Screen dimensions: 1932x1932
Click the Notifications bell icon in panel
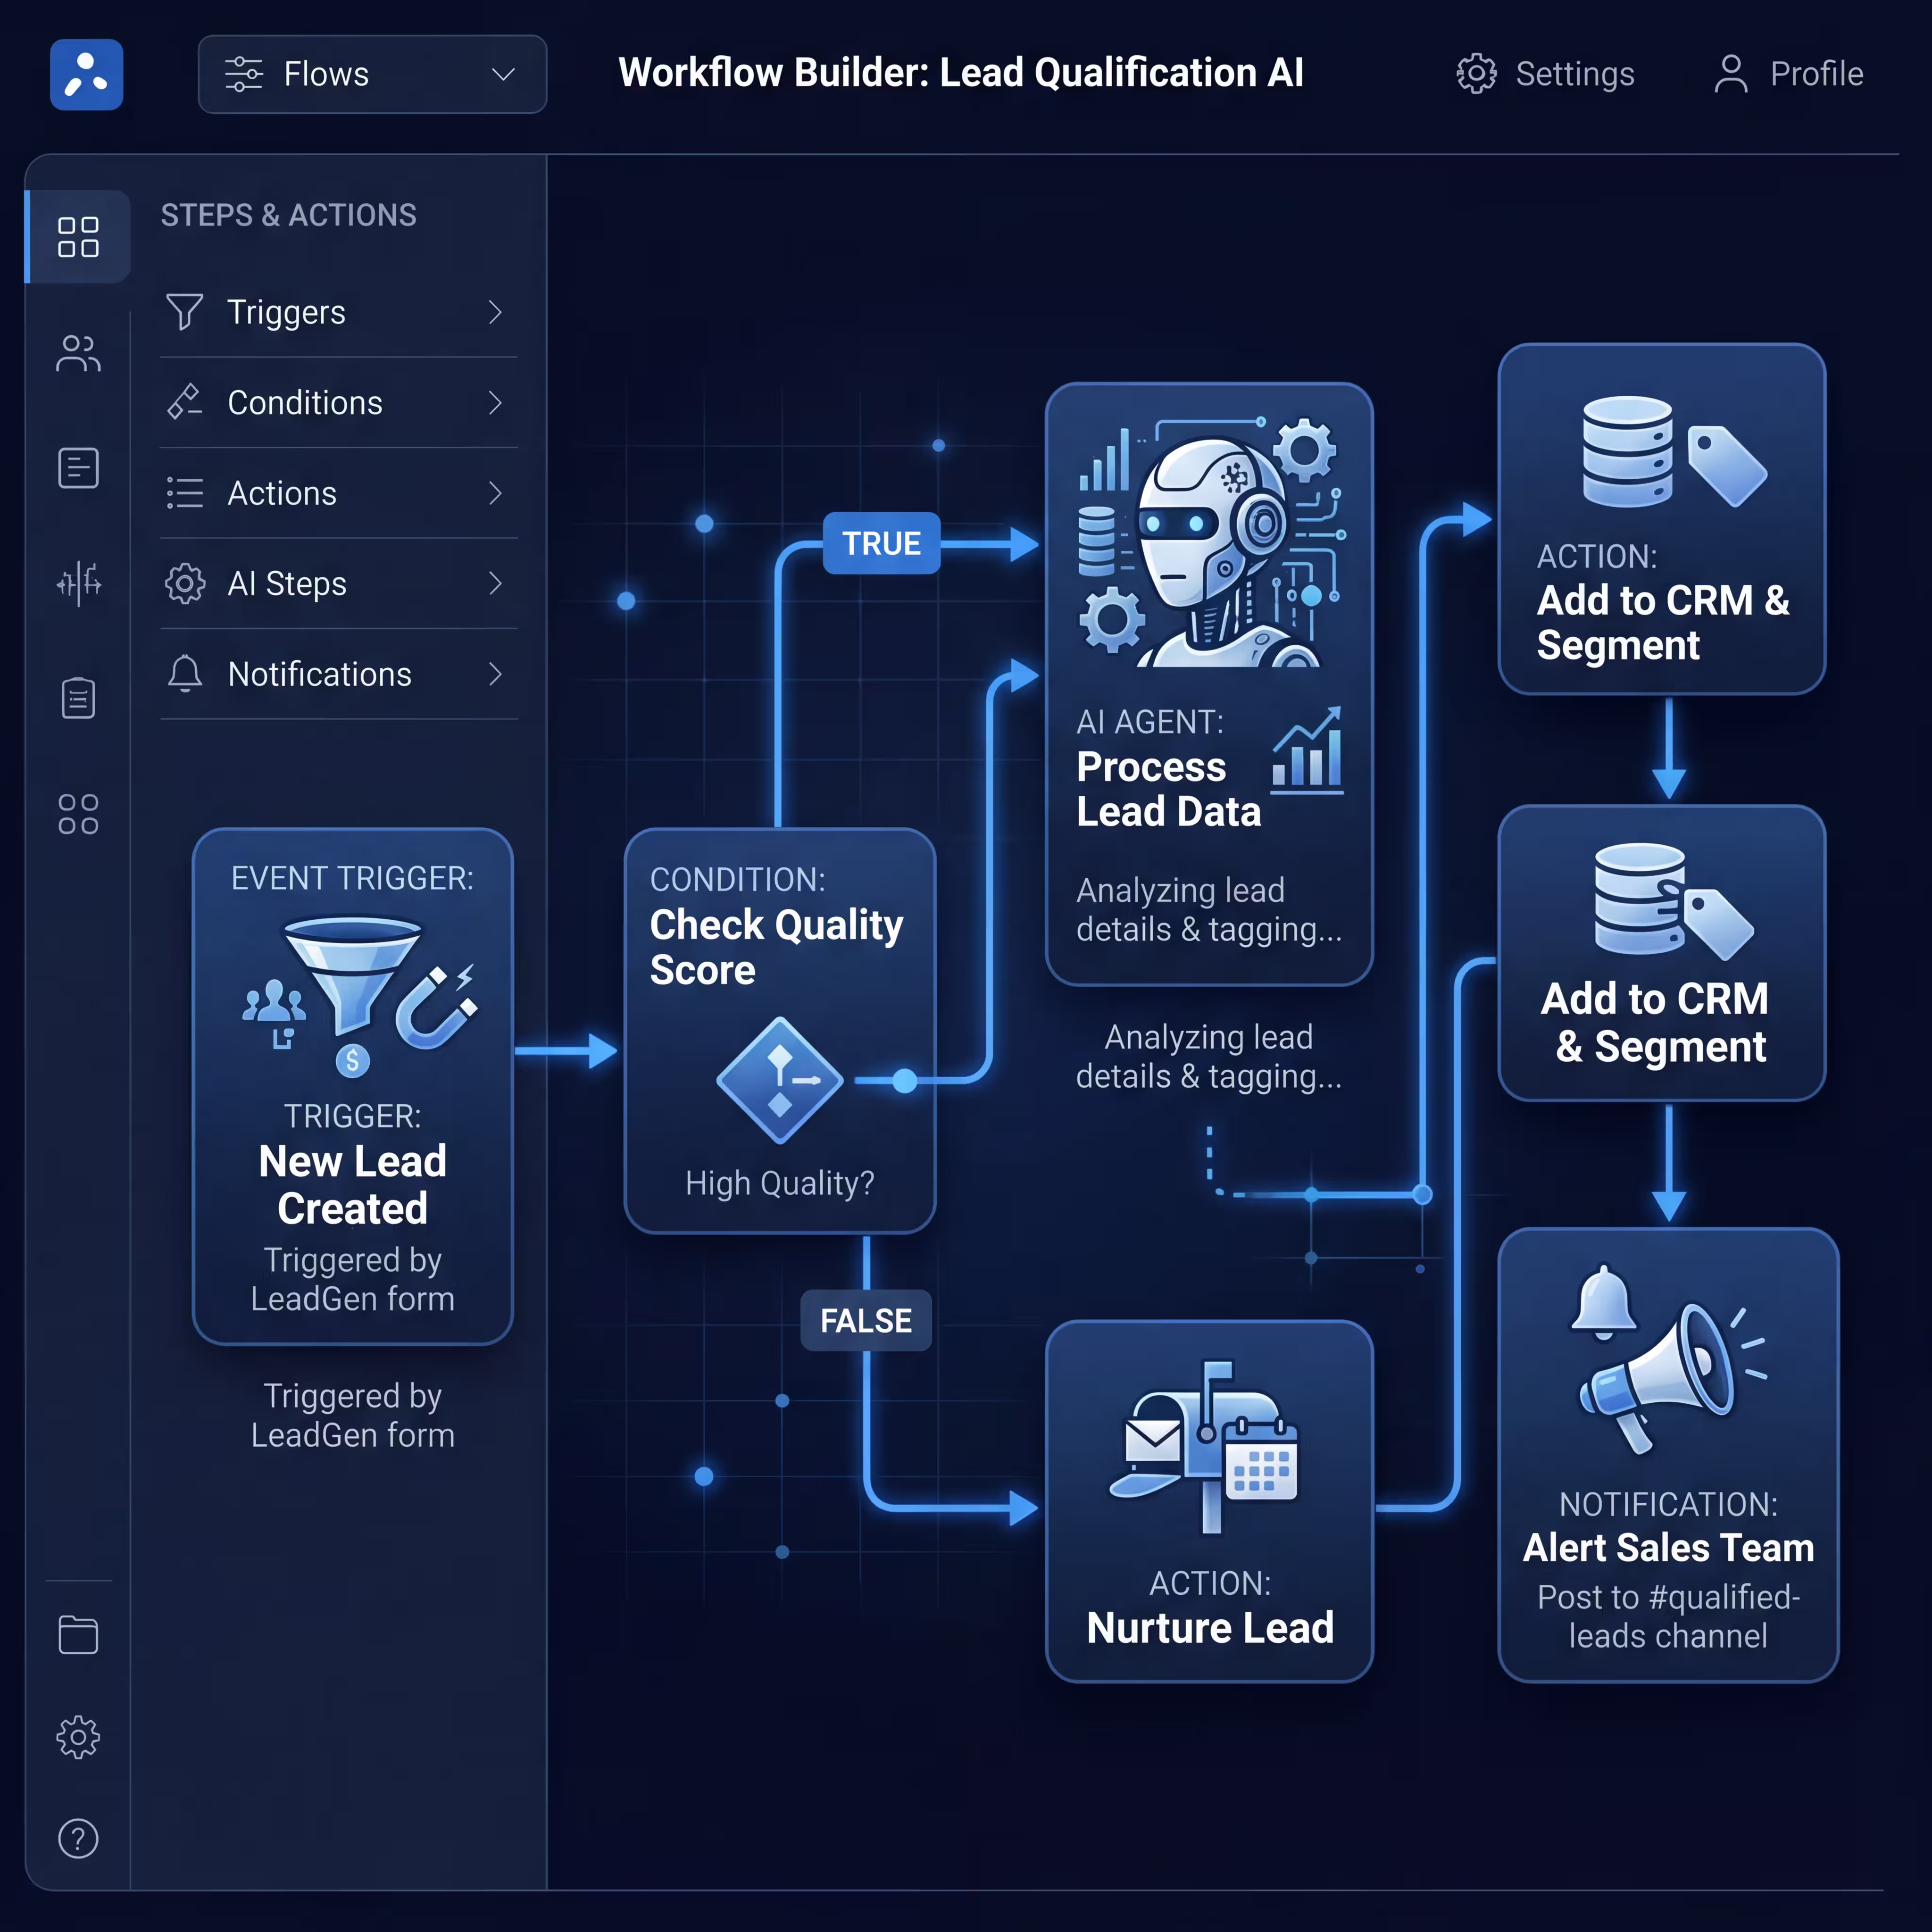184,674
